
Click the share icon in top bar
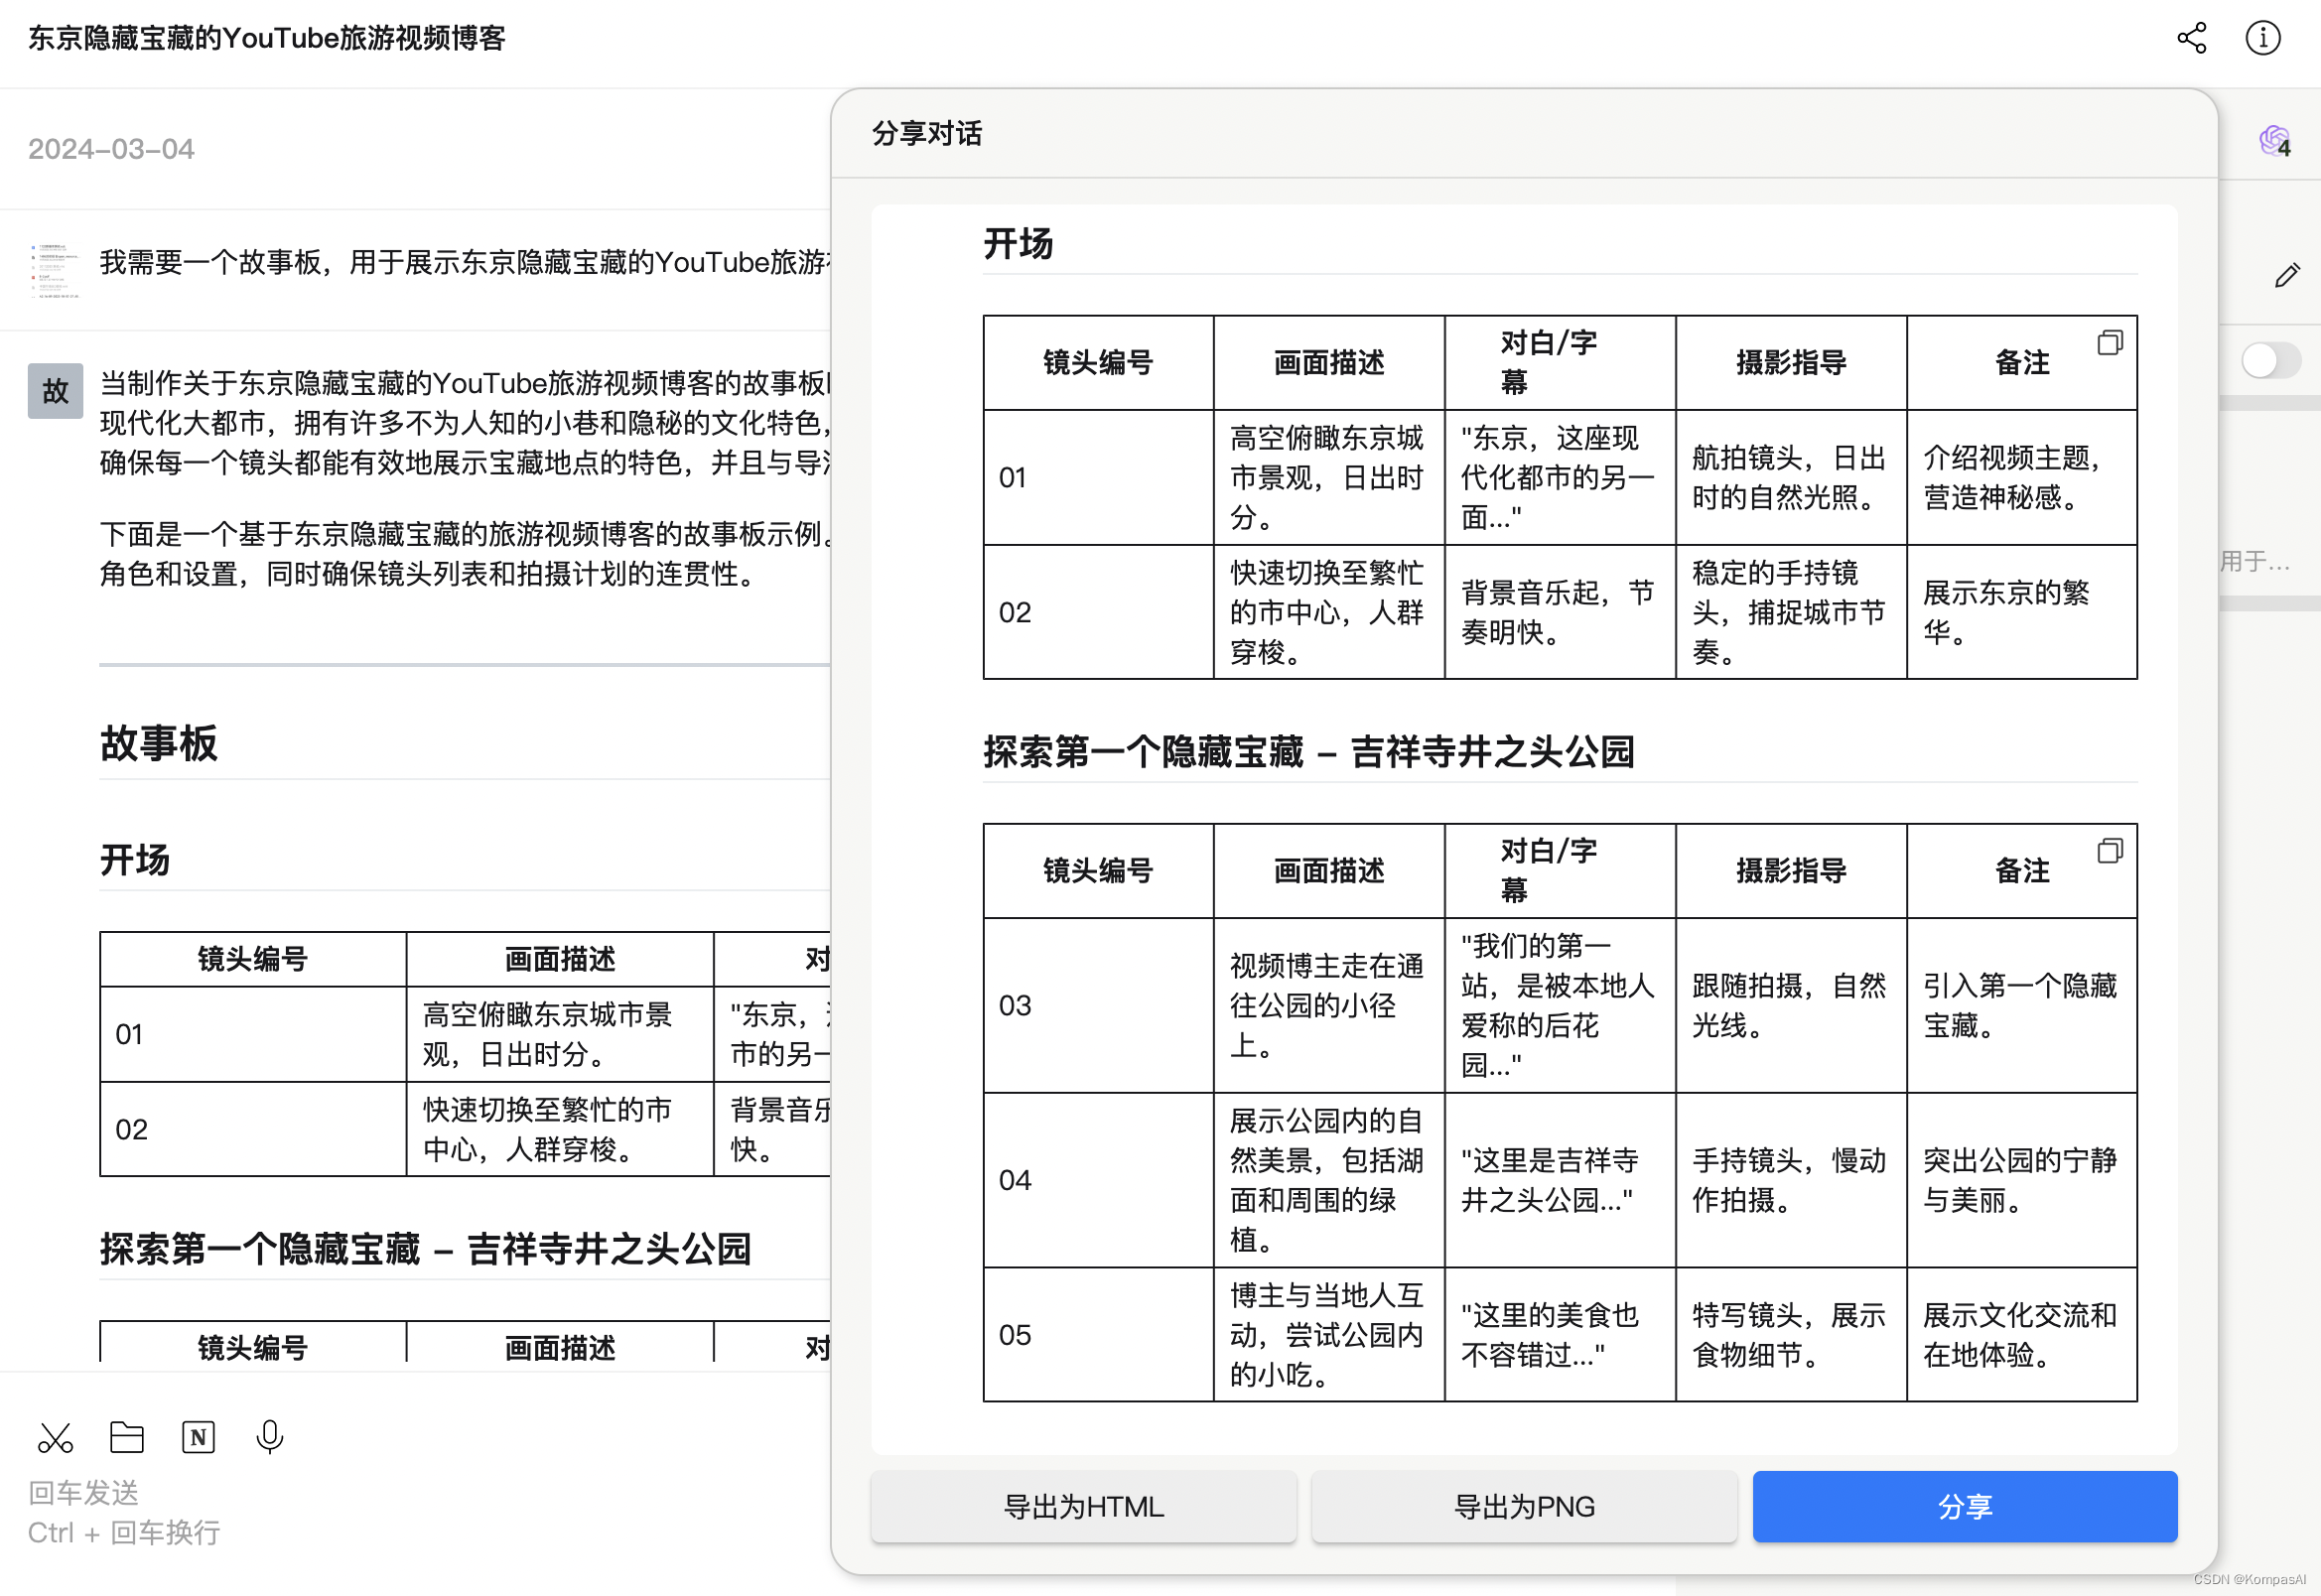point(2191,38)
